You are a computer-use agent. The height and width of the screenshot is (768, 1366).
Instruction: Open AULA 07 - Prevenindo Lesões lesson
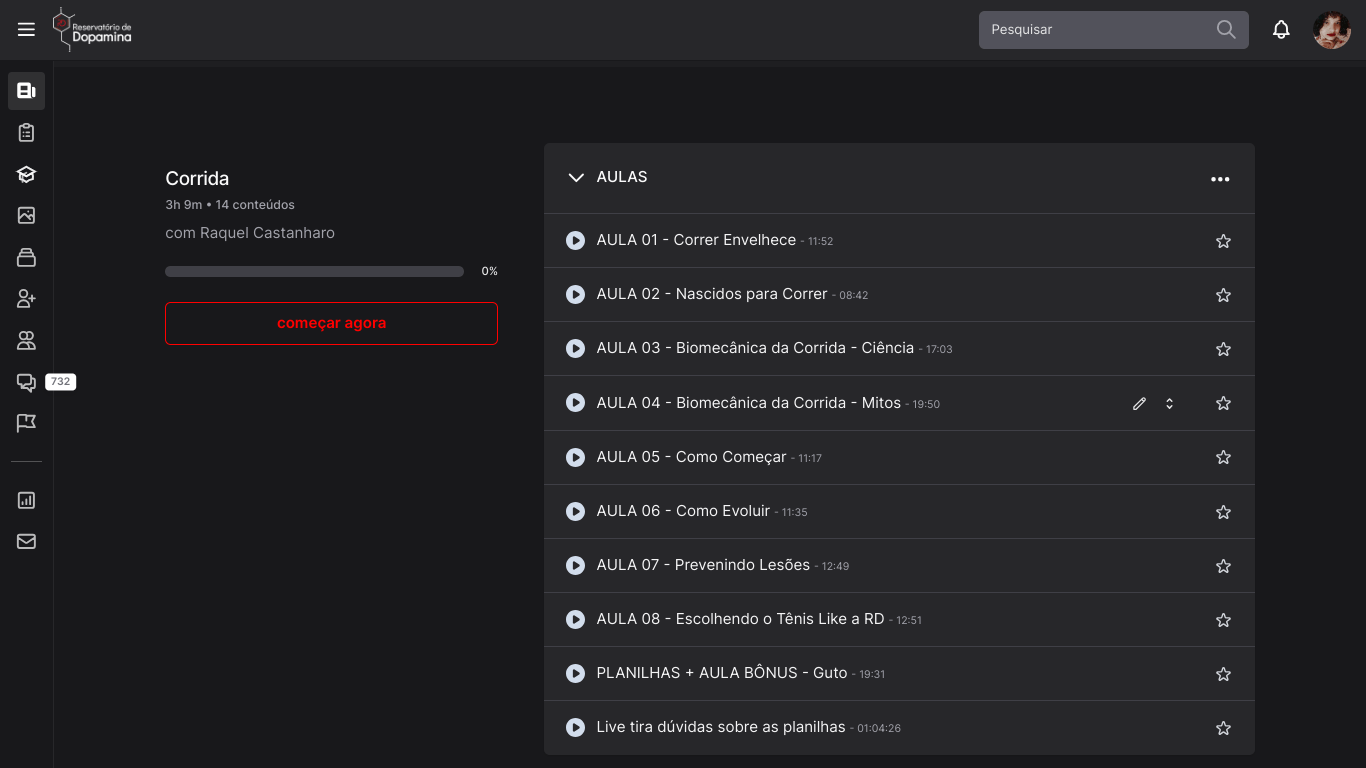(702, 565)
